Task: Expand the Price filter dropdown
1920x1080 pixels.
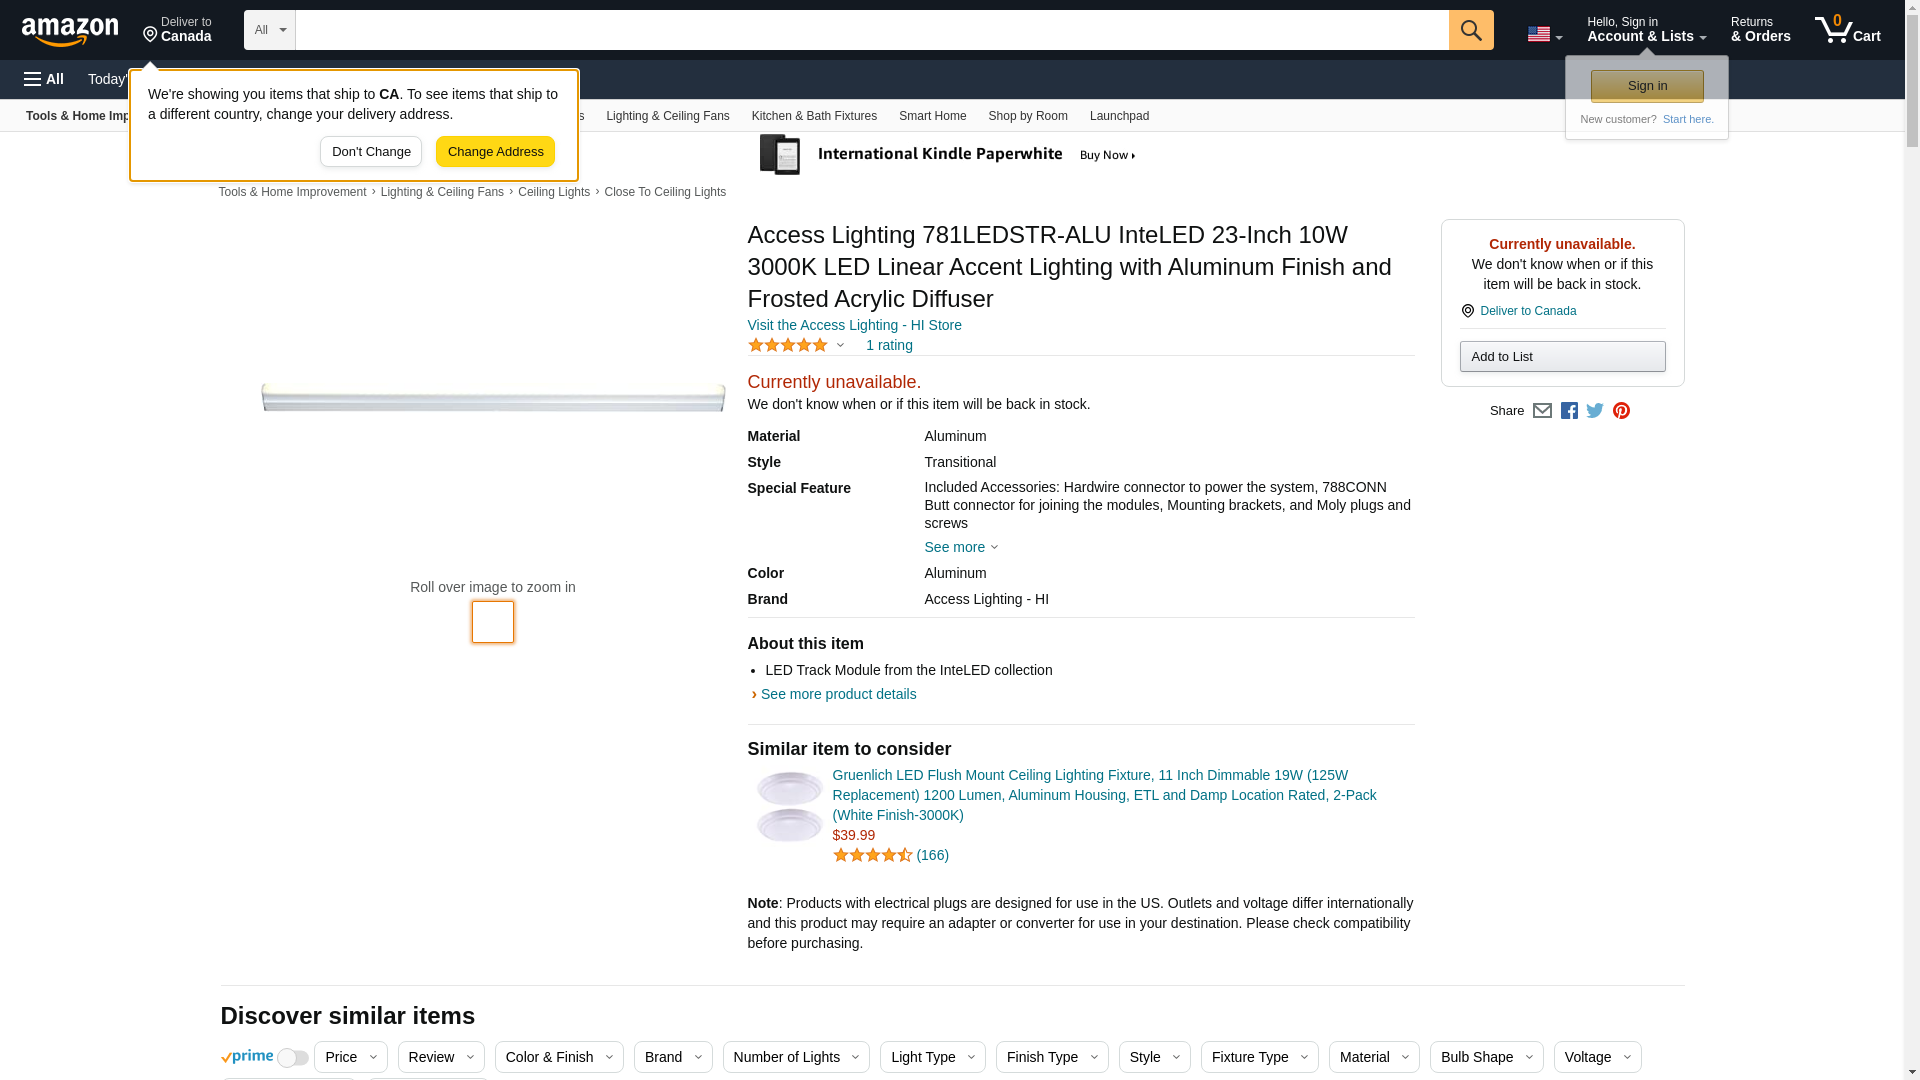Action: [x=350, y=1057]
